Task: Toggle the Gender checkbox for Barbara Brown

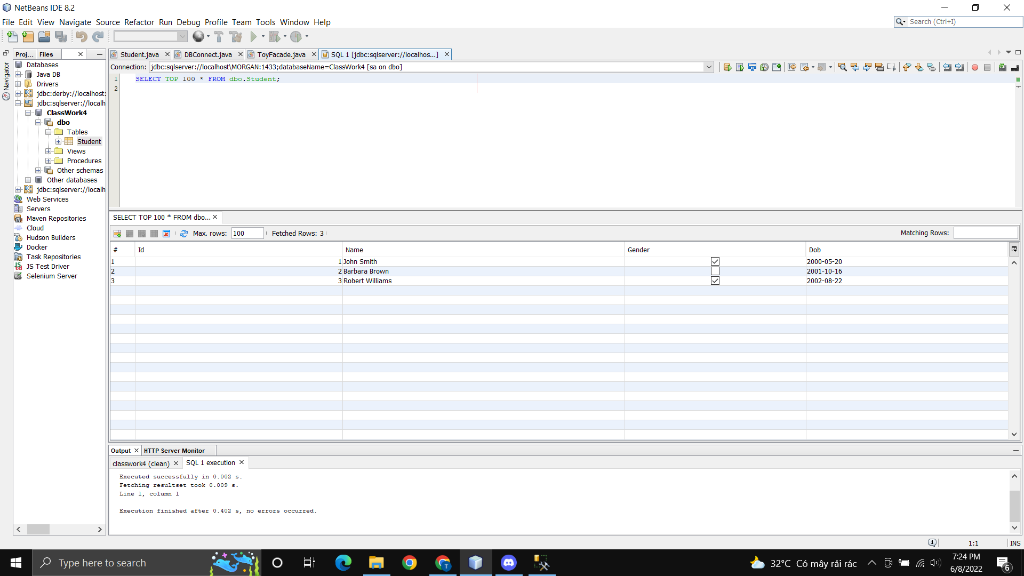Action: click(715, 271)
